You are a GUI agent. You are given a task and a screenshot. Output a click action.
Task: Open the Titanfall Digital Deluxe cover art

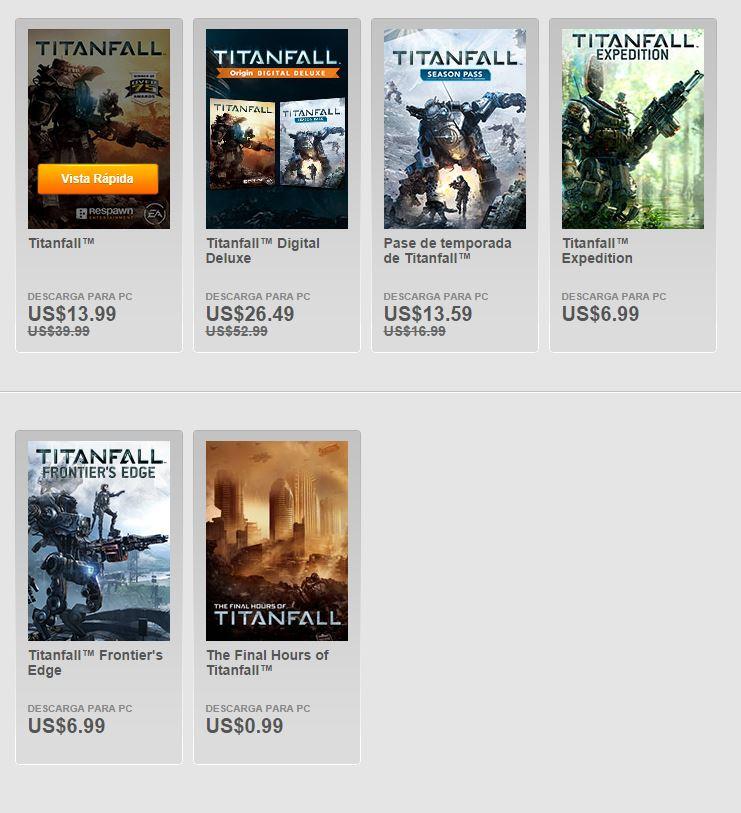(x=277, y=129)
